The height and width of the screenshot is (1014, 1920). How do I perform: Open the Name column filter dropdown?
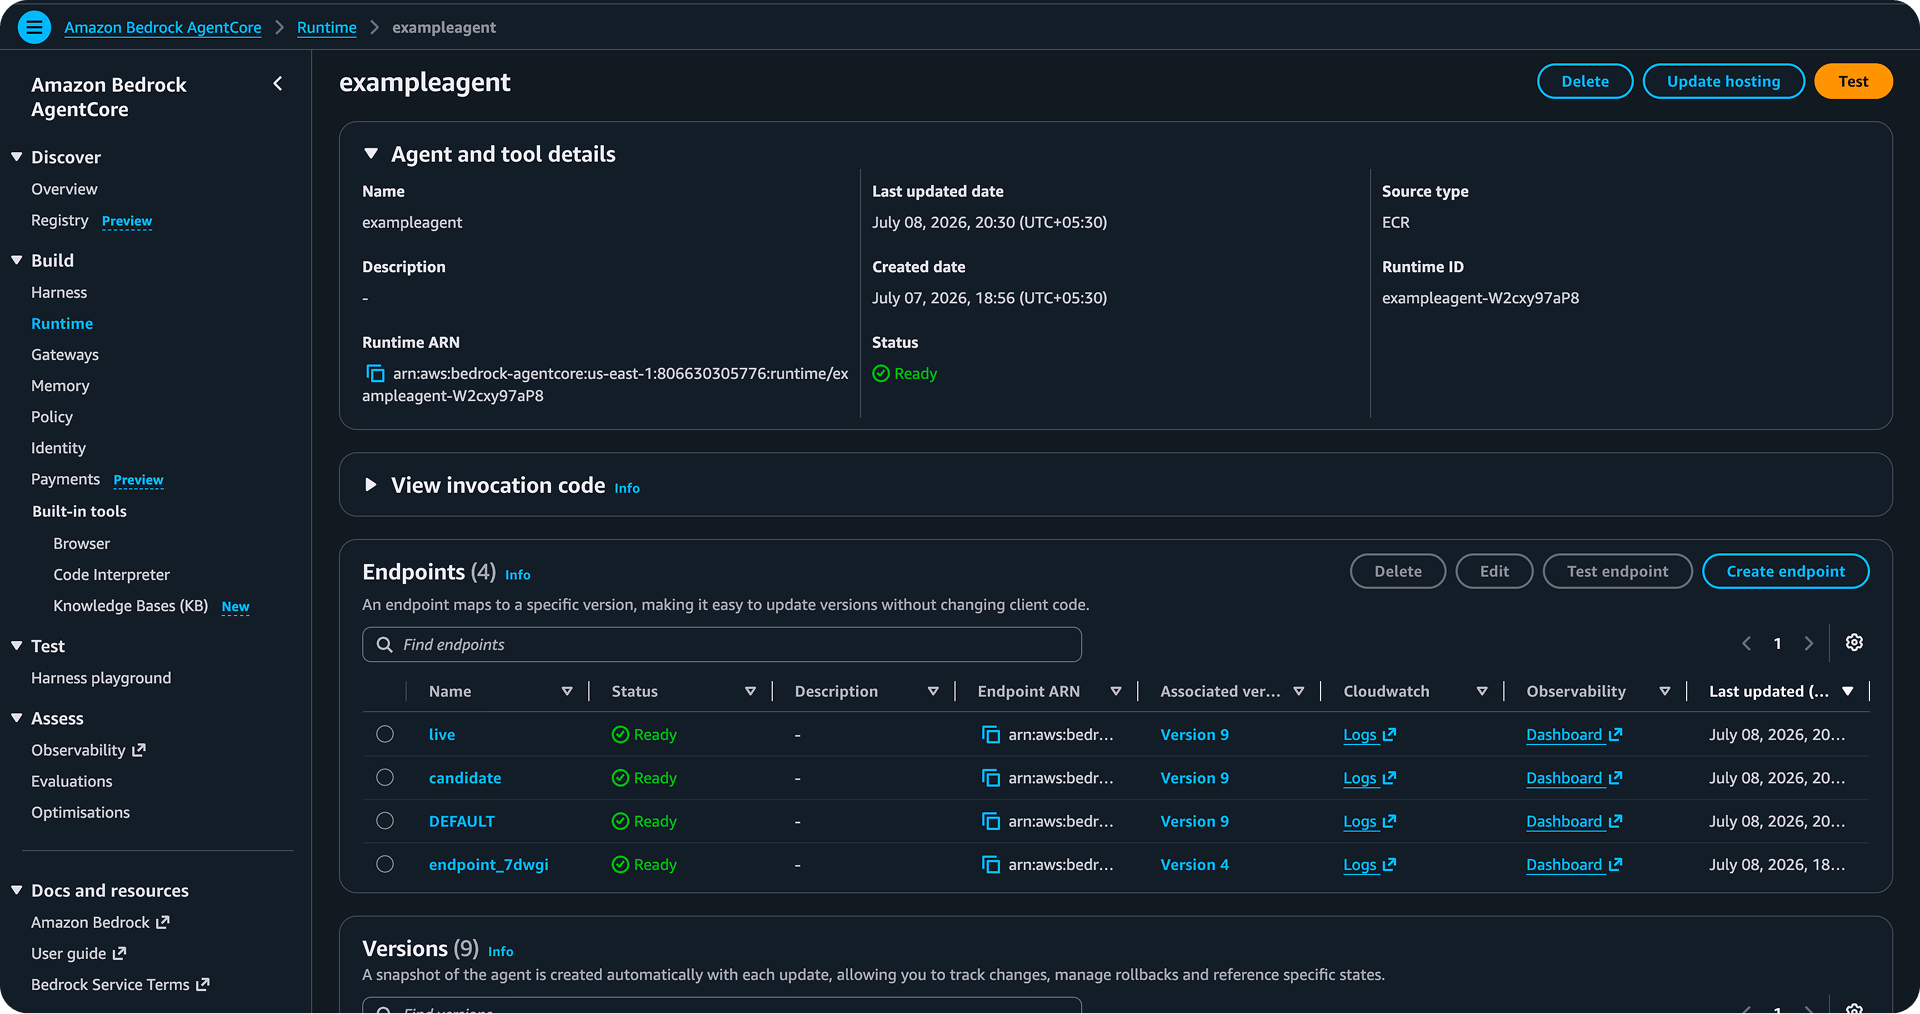[x=567, y=691]
